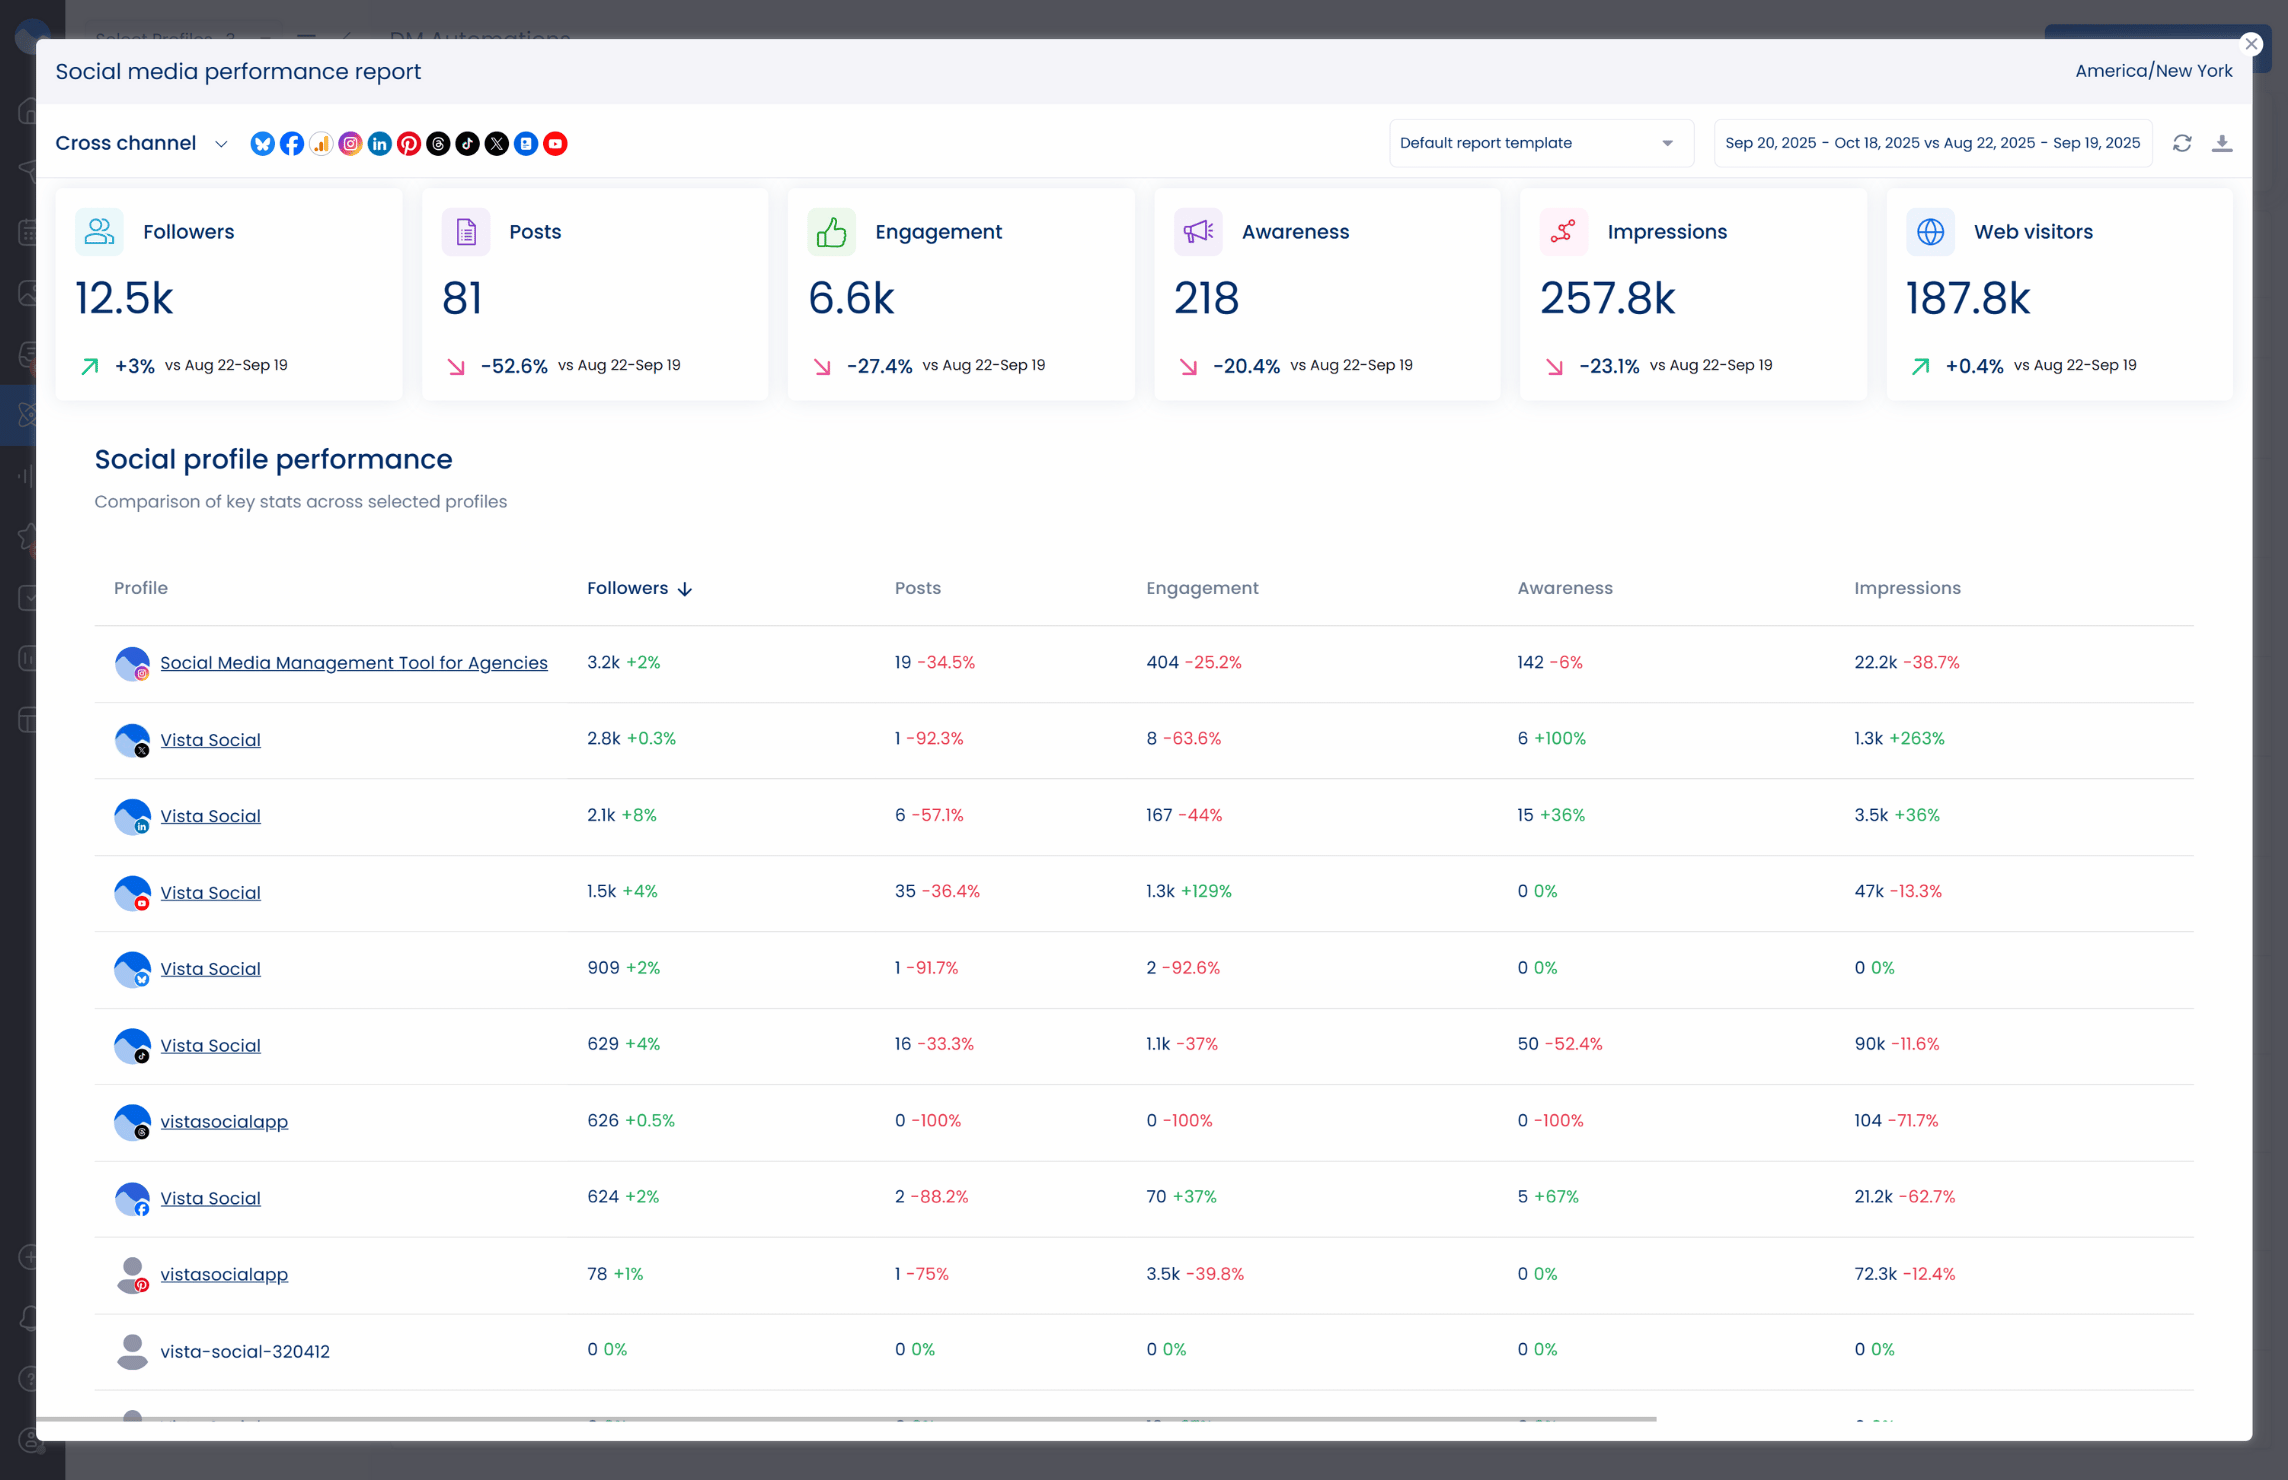Click the Facebook channel icon
This screenshot has width=2288, height=1480.
tap(291, 143)
